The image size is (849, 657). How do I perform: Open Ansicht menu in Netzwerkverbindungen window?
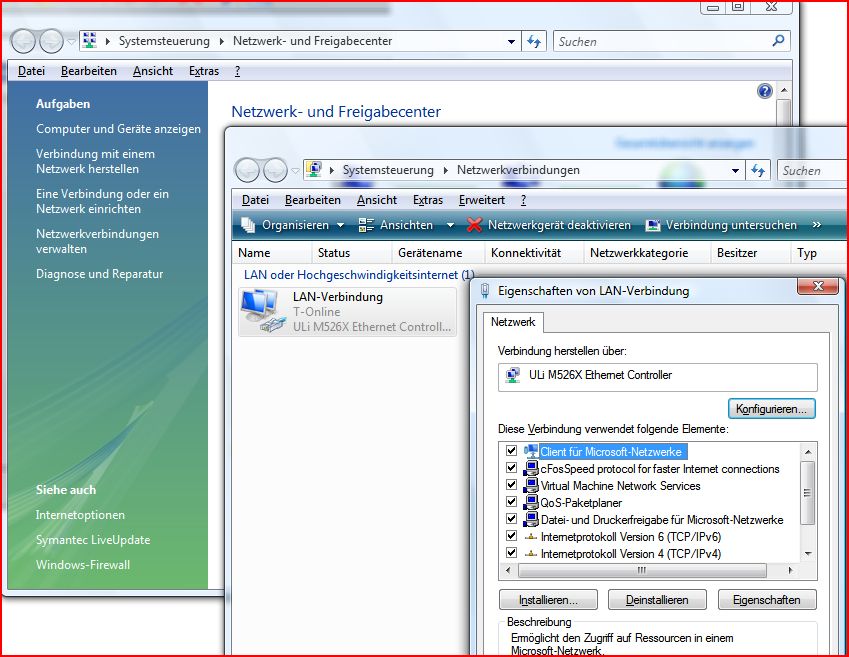(x=377, y=200)
